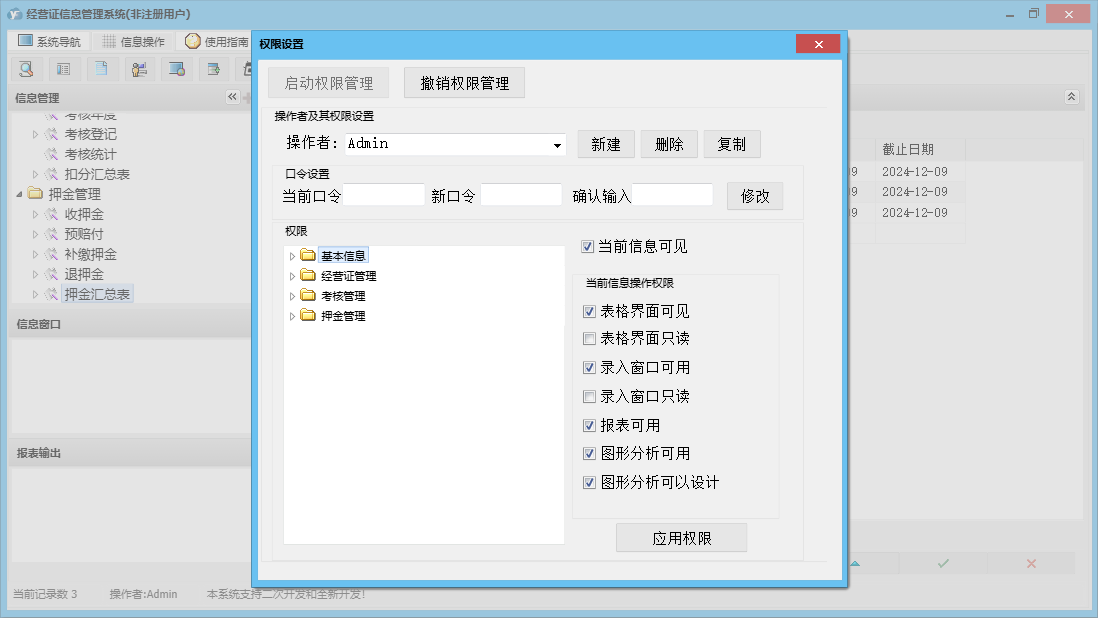Expand the 收押金 sidebar node arrow

click(x=35, y=214)
